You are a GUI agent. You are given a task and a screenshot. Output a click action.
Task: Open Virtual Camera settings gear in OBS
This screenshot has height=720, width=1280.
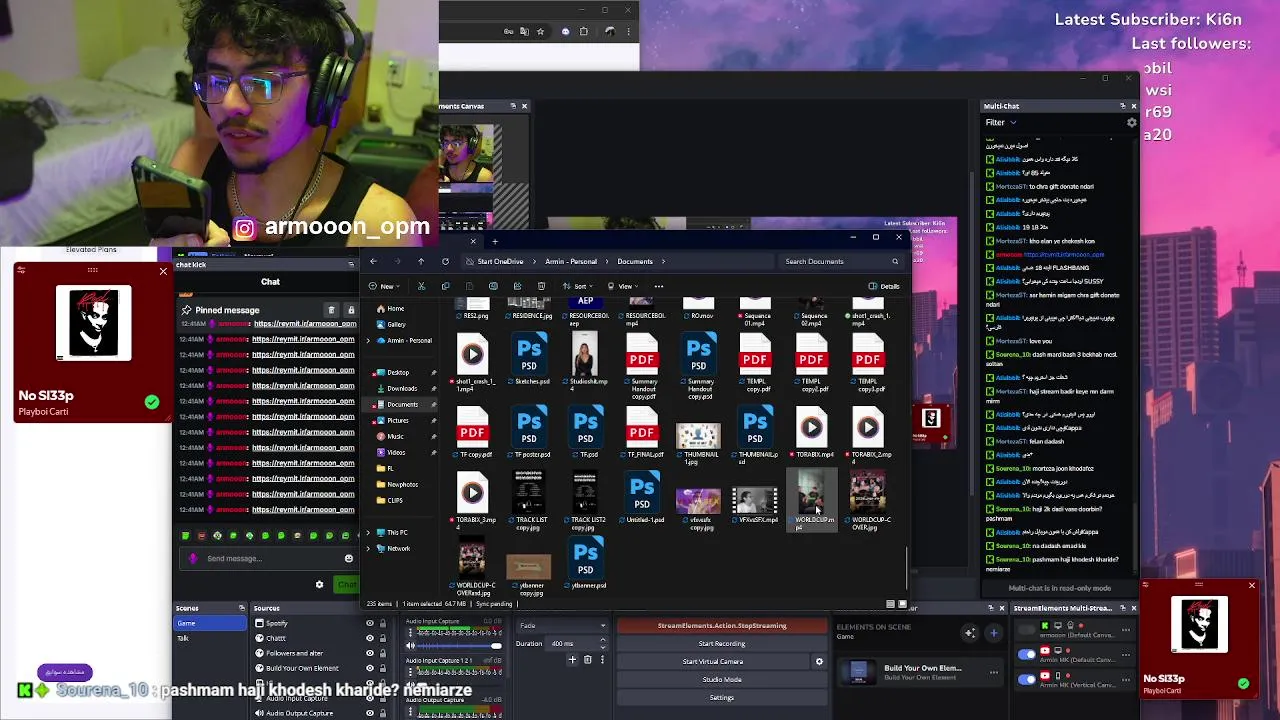click(x=819, y=661)
